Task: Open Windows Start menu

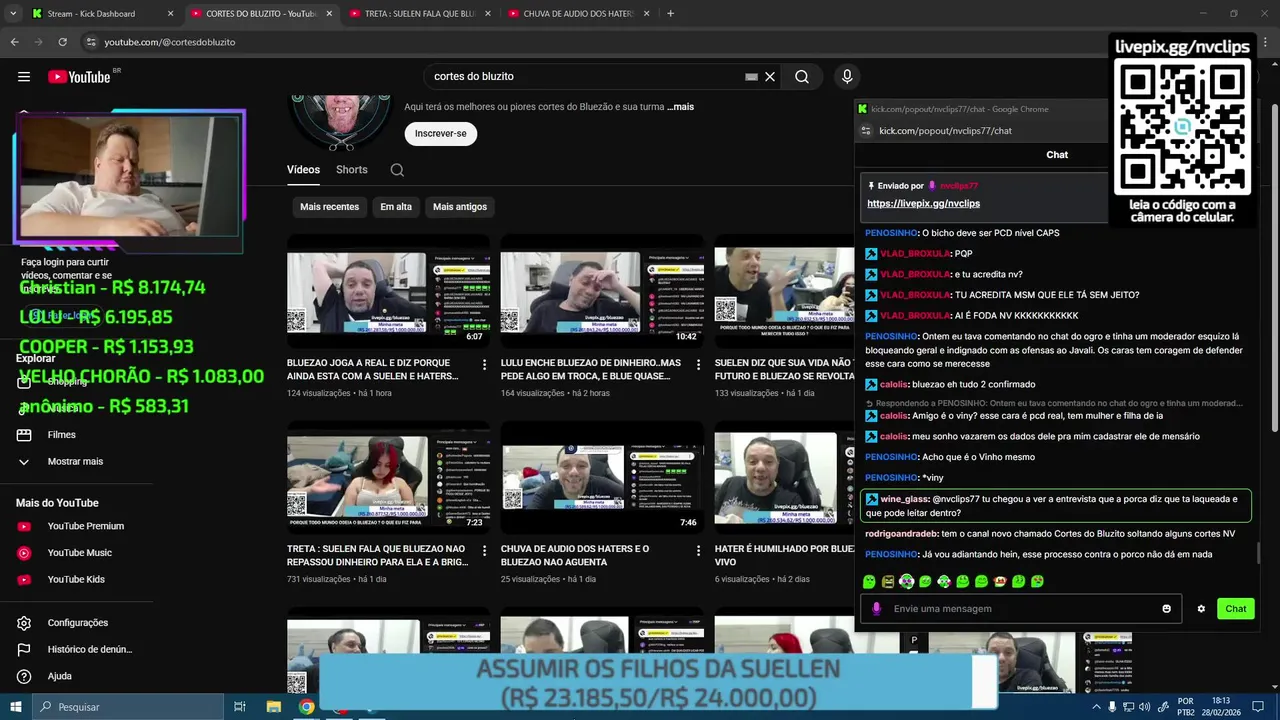Action: 16,707
